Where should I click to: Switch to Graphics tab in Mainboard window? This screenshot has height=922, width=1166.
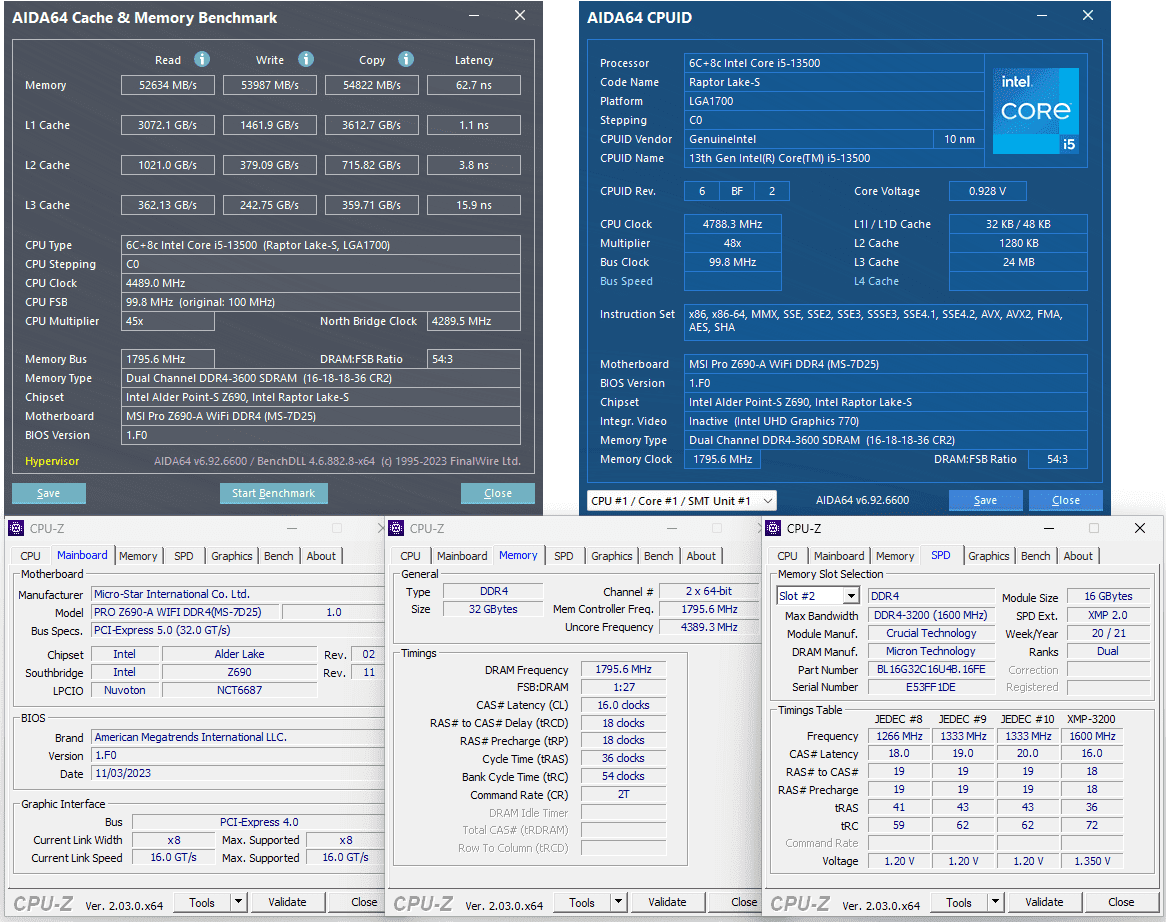point(231,556)
